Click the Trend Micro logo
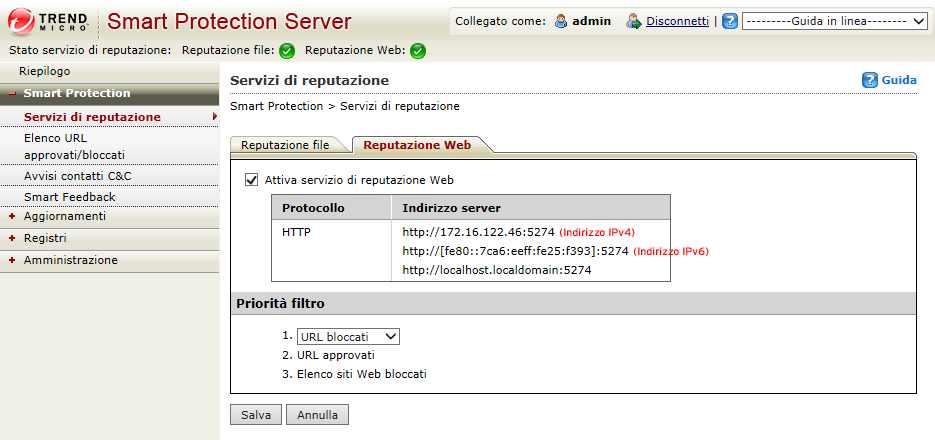 click(48, 21)
